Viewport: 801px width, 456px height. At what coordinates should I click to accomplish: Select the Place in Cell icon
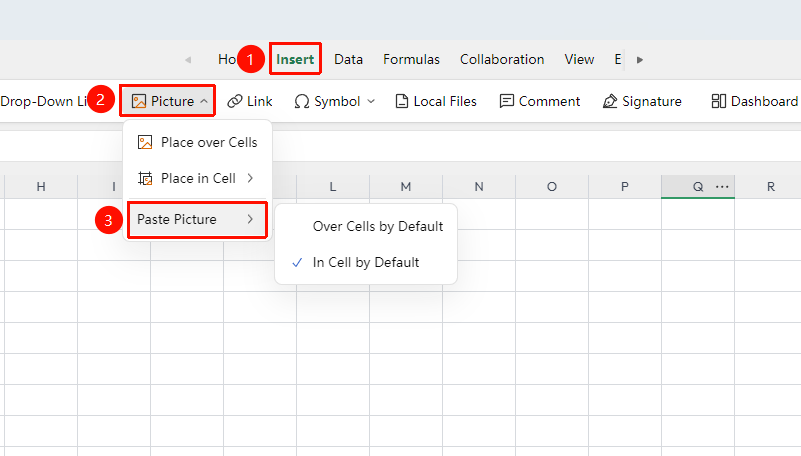tap(145, 178)
